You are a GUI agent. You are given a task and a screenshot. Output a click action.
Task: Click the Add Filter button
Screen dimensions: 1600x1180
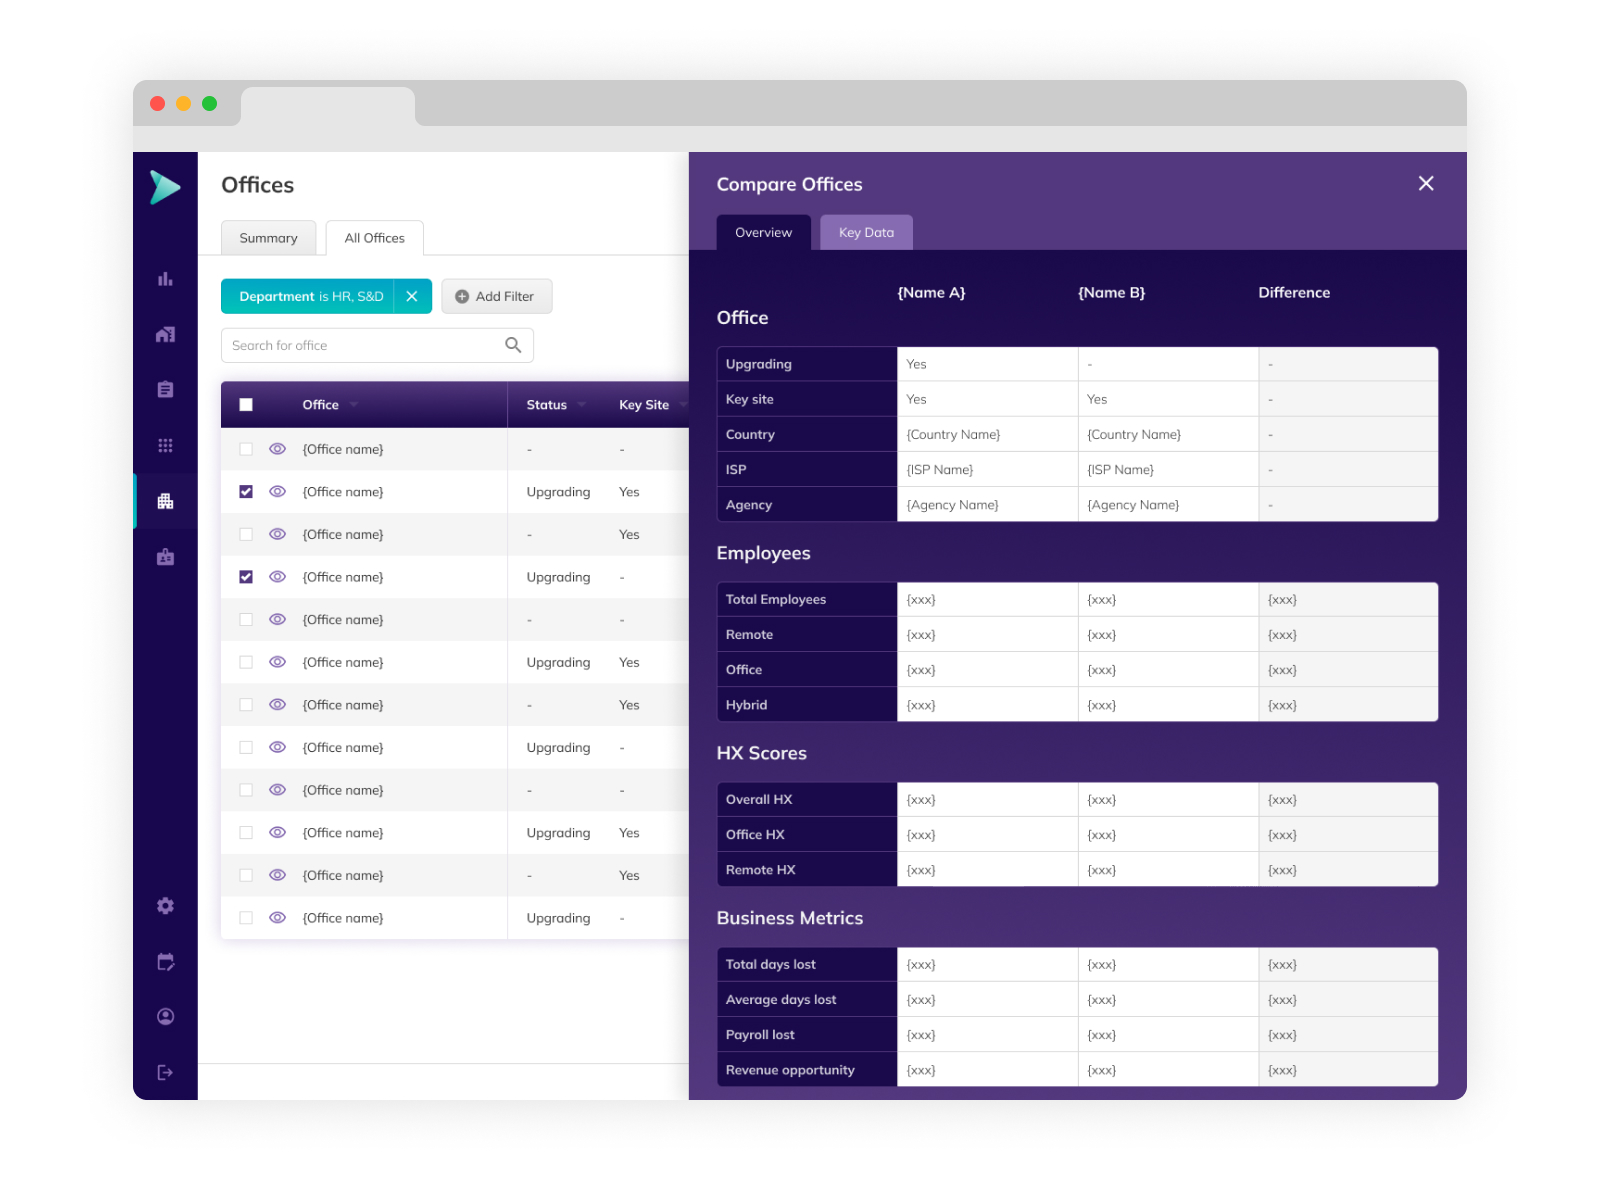(x=496, y=297)
